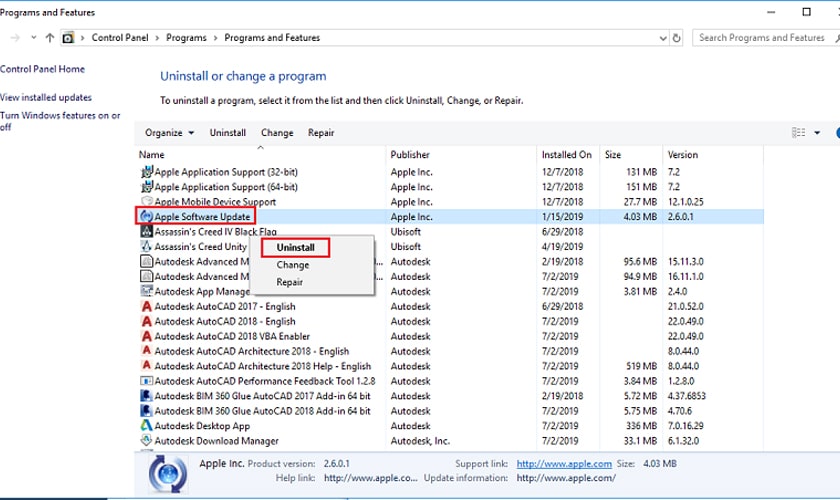Select the size cell '27.7 MB'
This screenshot has width=840, height=500.
pos(640,202)
